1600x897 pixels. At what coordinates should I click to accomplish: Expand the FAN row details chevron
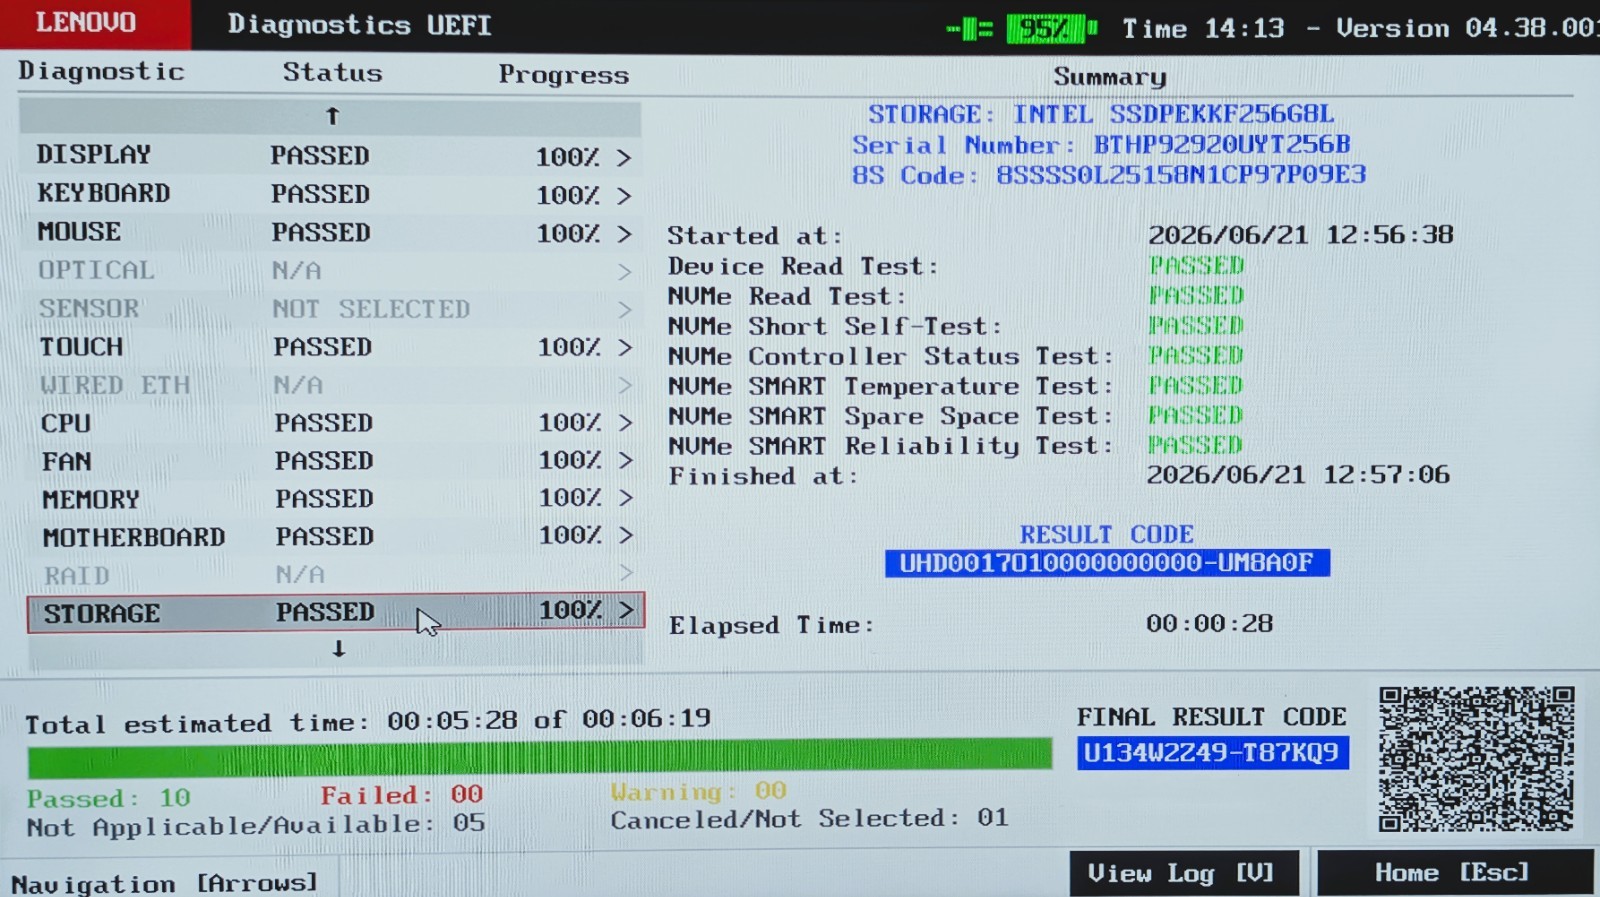[x=625, y=460]
